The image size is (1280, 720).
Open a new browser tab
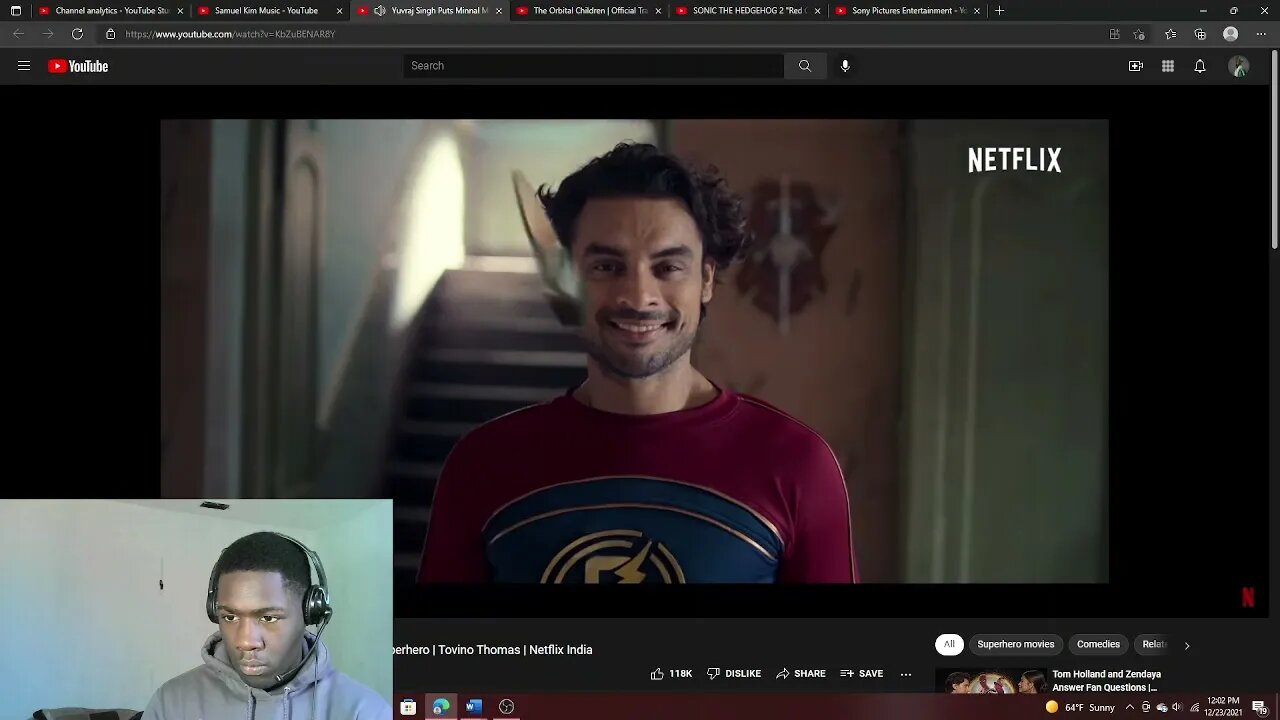pyautogui.click(x=999, y=11)
